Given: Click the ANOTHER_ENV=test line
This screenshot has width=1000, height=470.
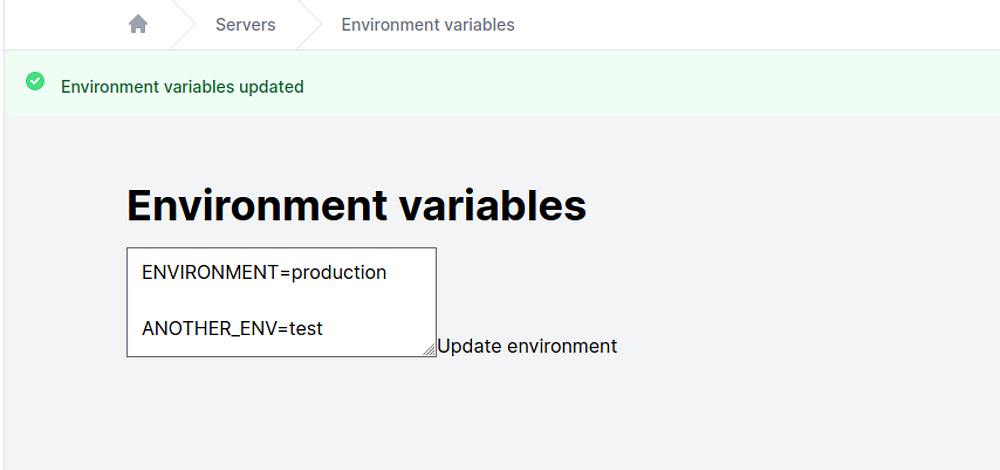Looking at the screenshot, I should (x=232, y=328).
